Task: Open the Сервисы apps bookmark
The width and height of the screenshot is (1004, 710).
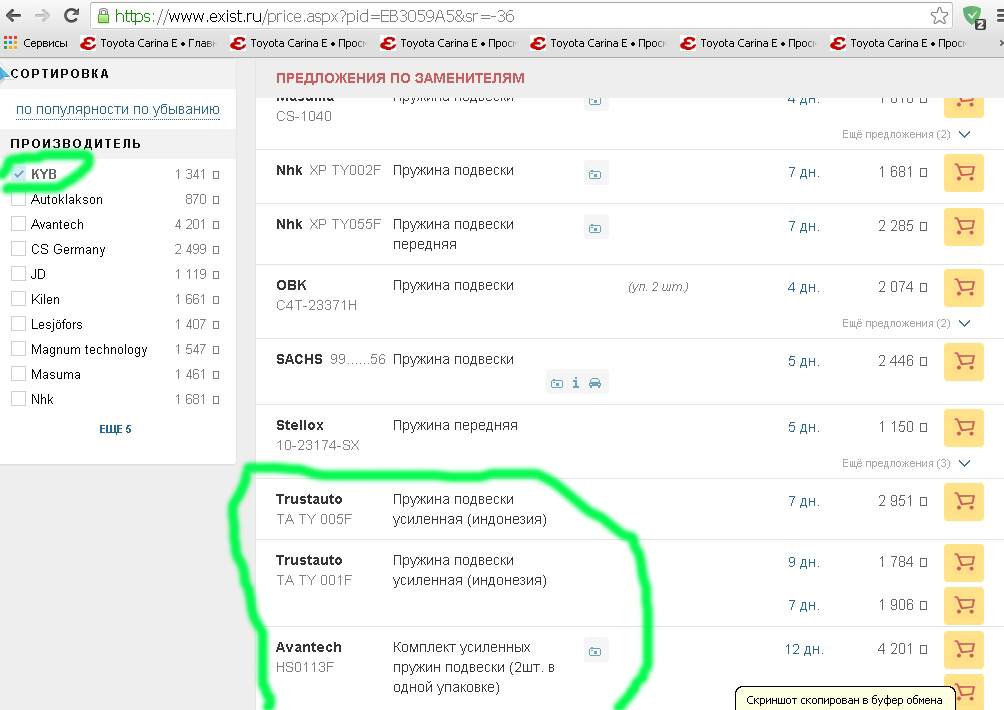Action: click(36, 43)
